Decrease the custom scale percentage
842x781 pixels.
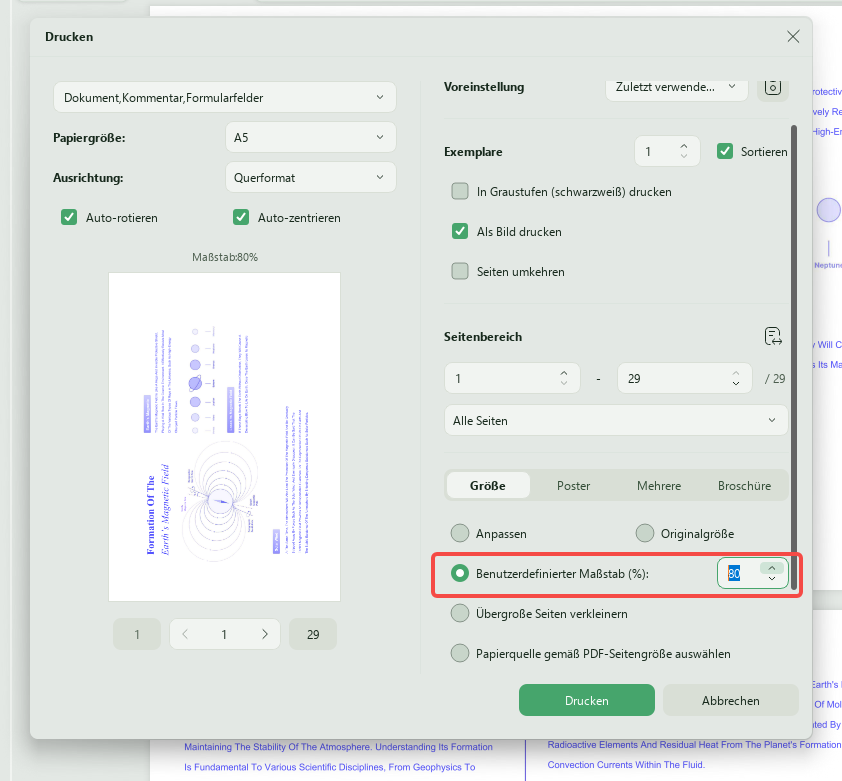[x=772, y=579]
